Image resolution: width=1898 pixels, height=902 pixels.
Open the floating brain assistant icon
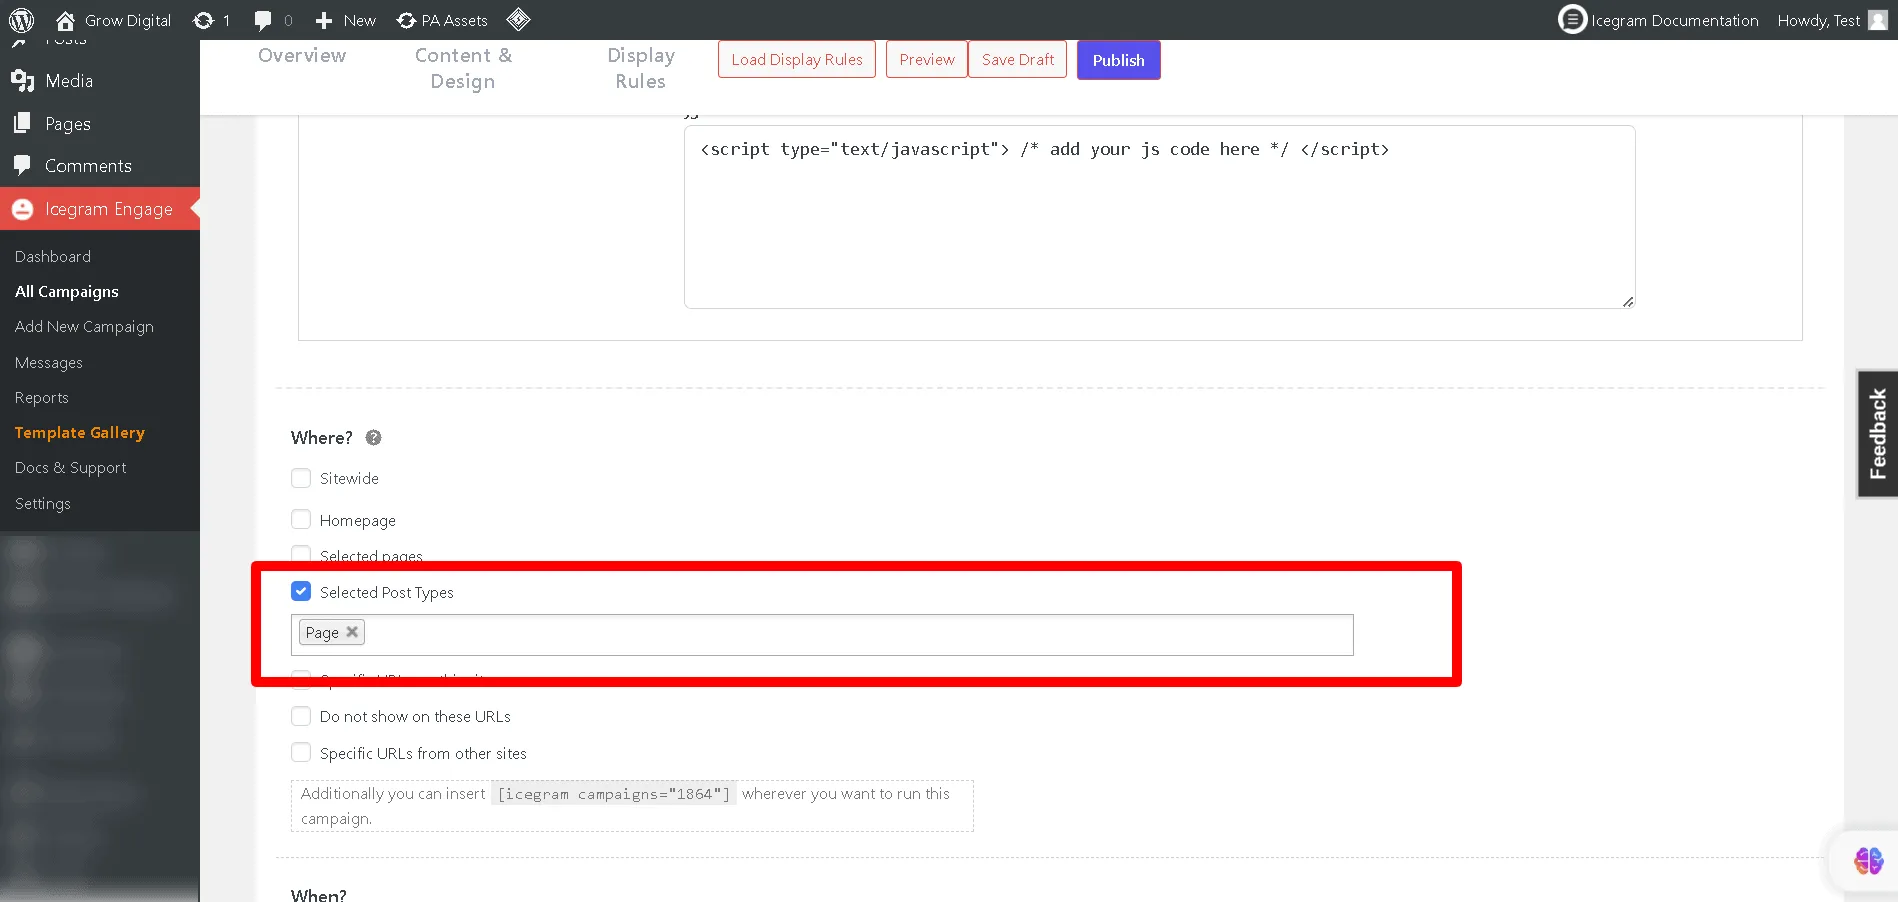click(x=1868, y=860)
